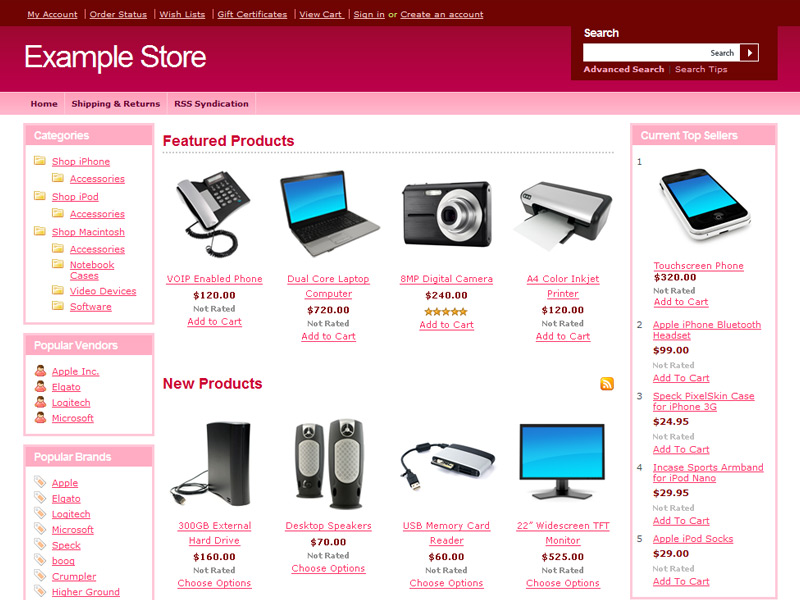Click the View Cart link in header
The width and height of the screenshot is (800, 600).
coord(320,14)
